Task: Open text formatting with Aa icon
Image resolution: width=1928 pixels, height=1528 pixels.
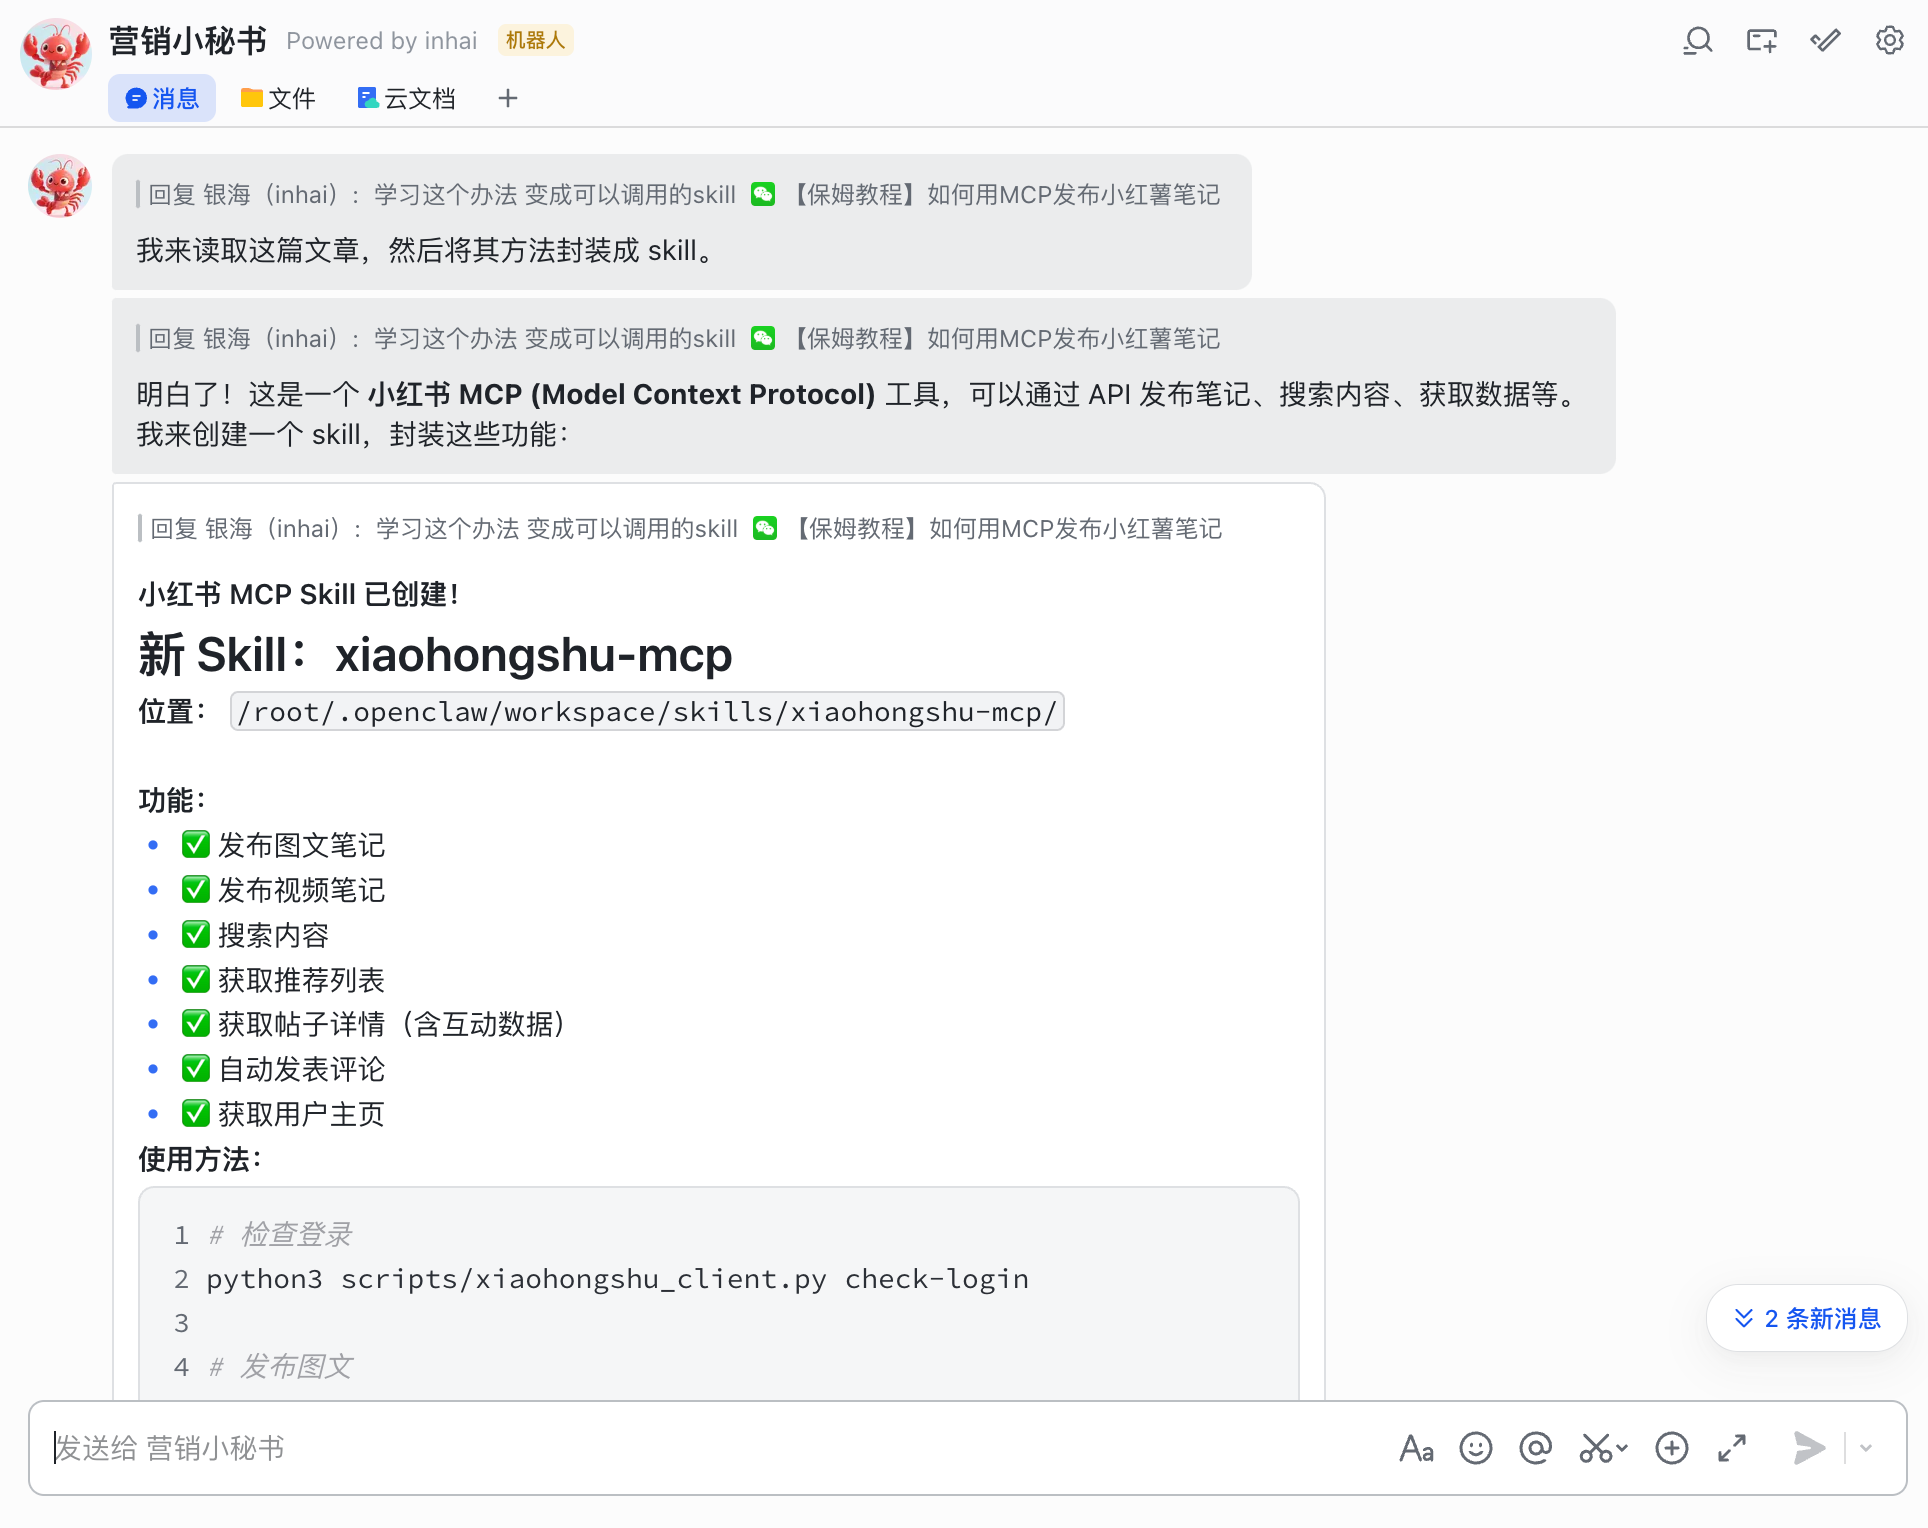Action: [x=1416, y=1448]
